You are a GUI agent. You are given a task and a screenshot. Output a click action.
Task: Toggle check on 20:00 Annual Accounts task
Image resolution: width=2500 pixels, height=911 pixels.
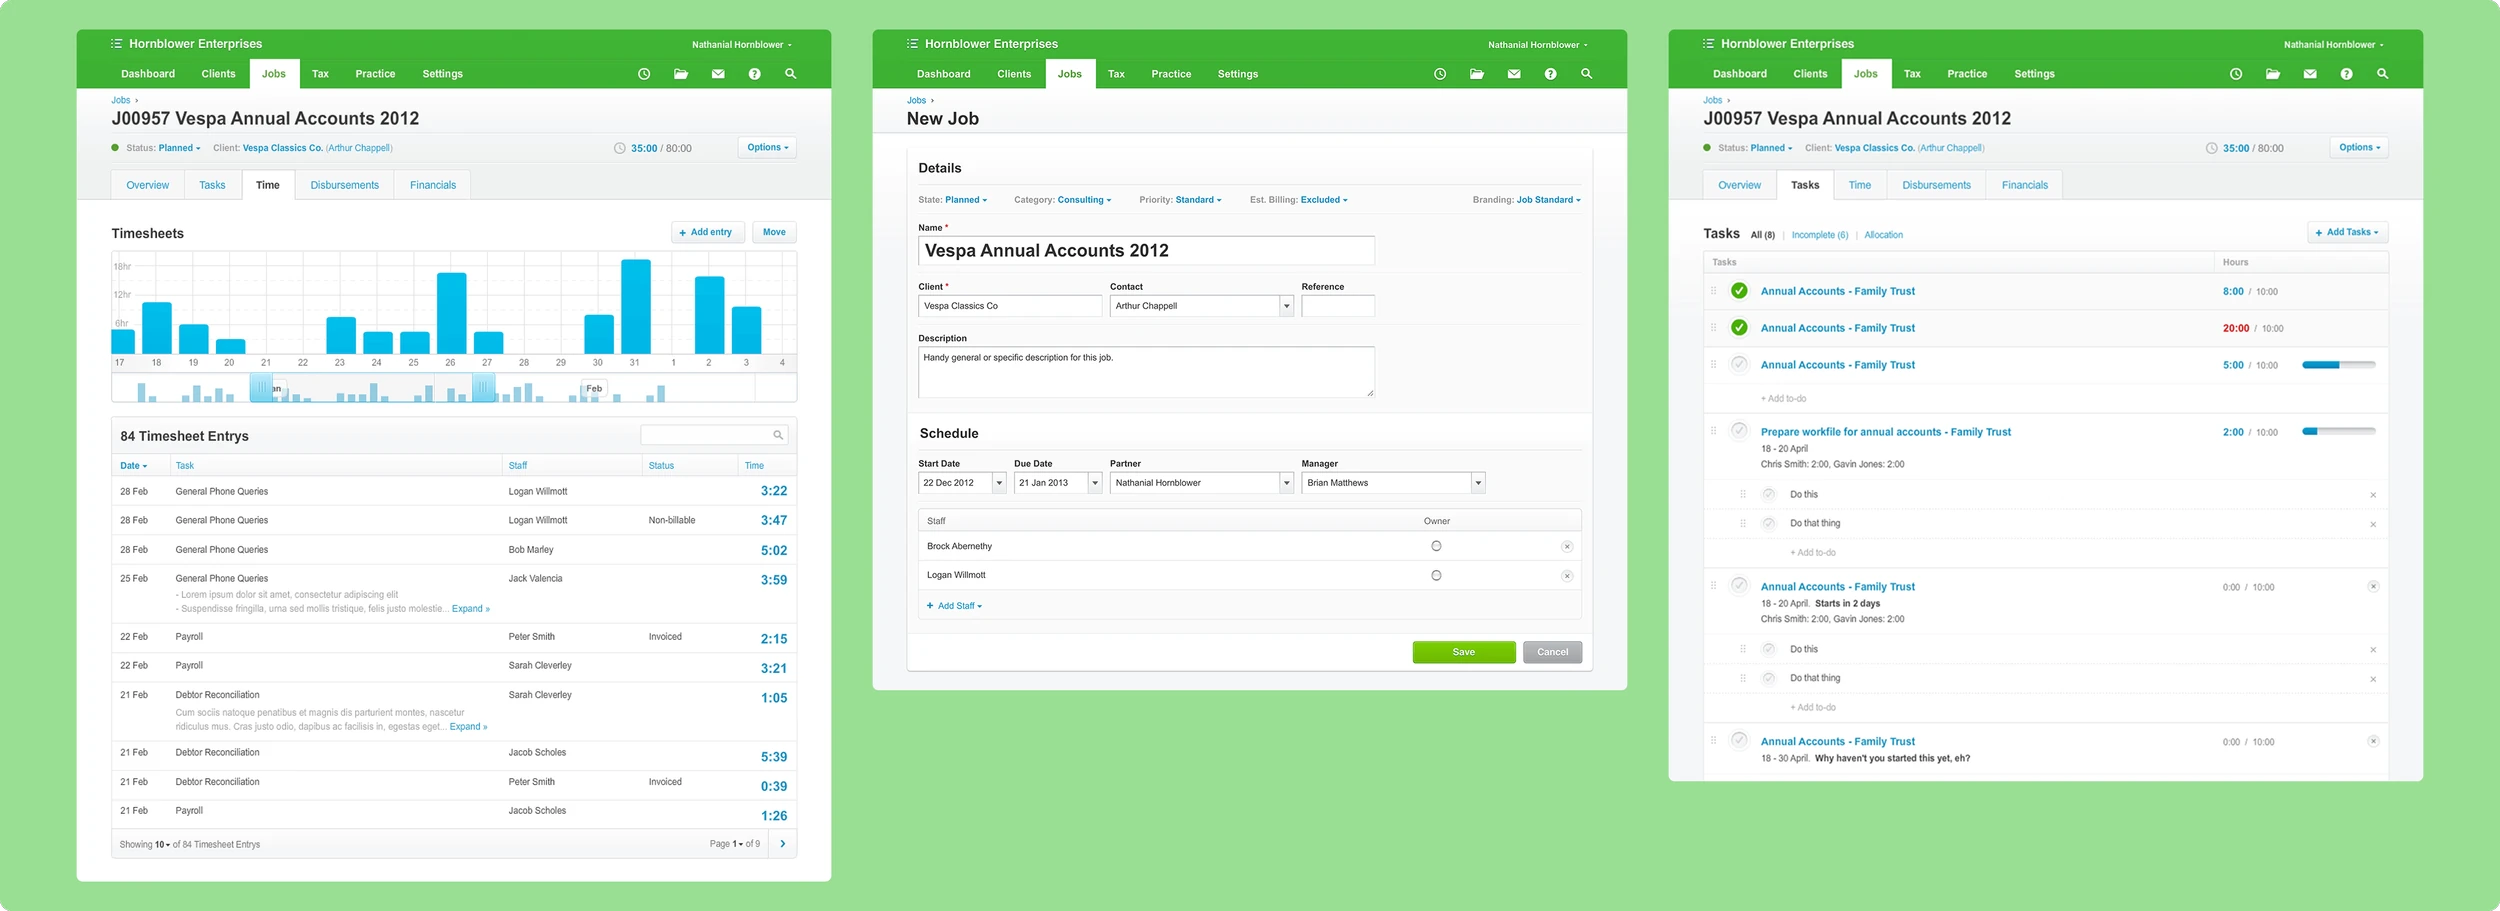click(1739, 328)
